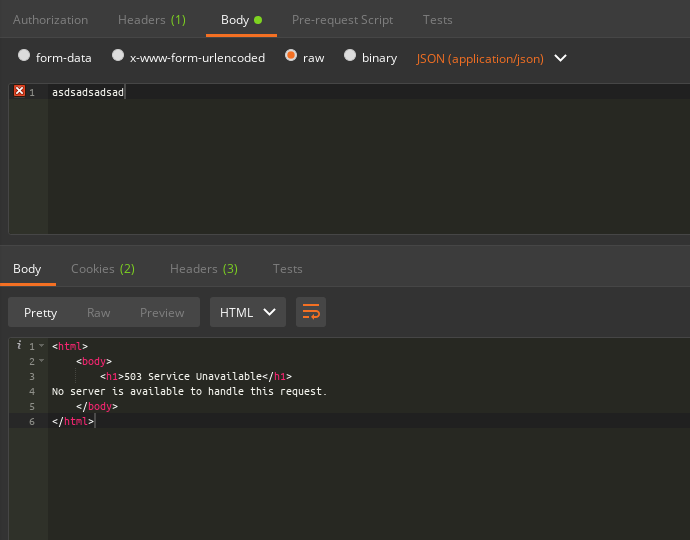Select the binary body type radio

pos(350,57)
